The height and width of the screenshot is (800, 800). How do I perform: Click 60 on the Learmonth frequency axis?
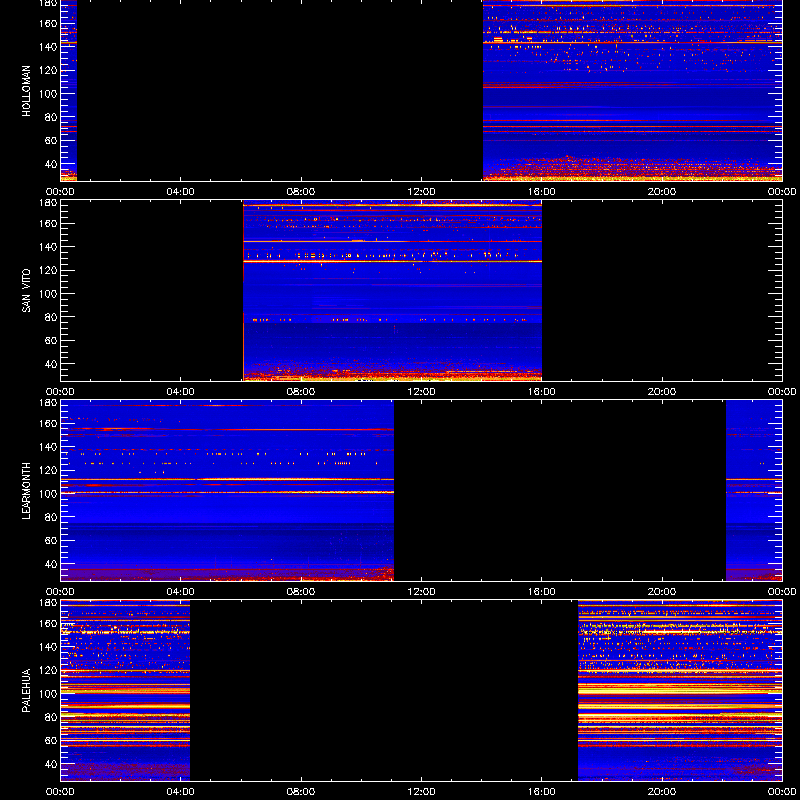point(53,541)
